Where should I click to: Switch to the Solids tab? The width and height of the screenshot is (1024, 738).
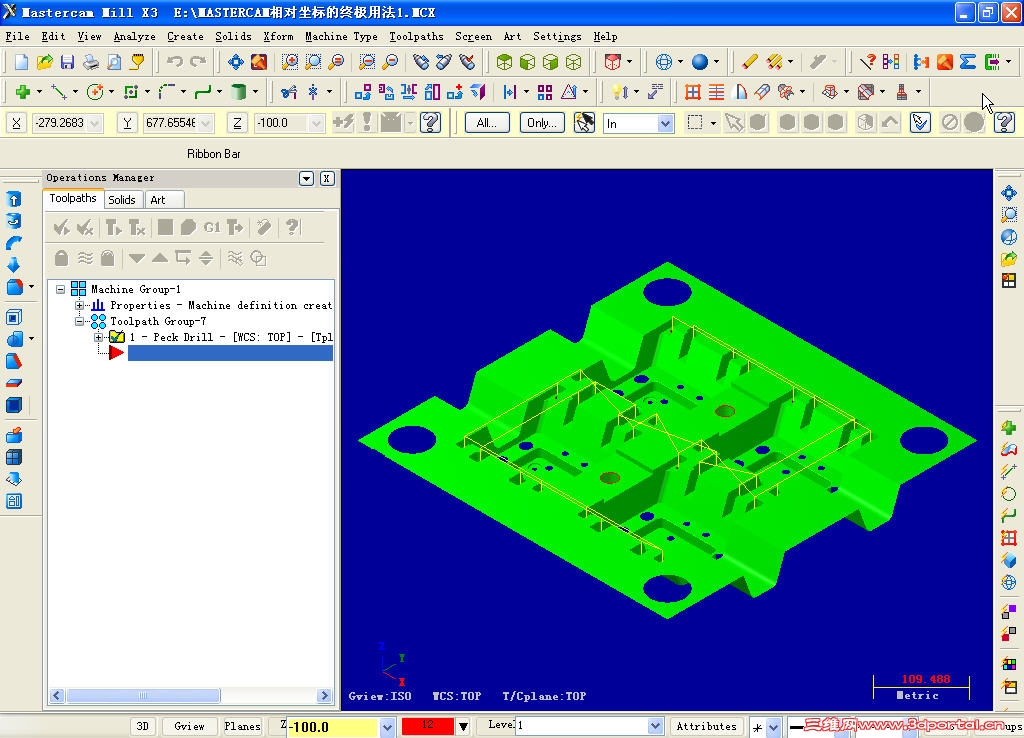tap(121, 200)
